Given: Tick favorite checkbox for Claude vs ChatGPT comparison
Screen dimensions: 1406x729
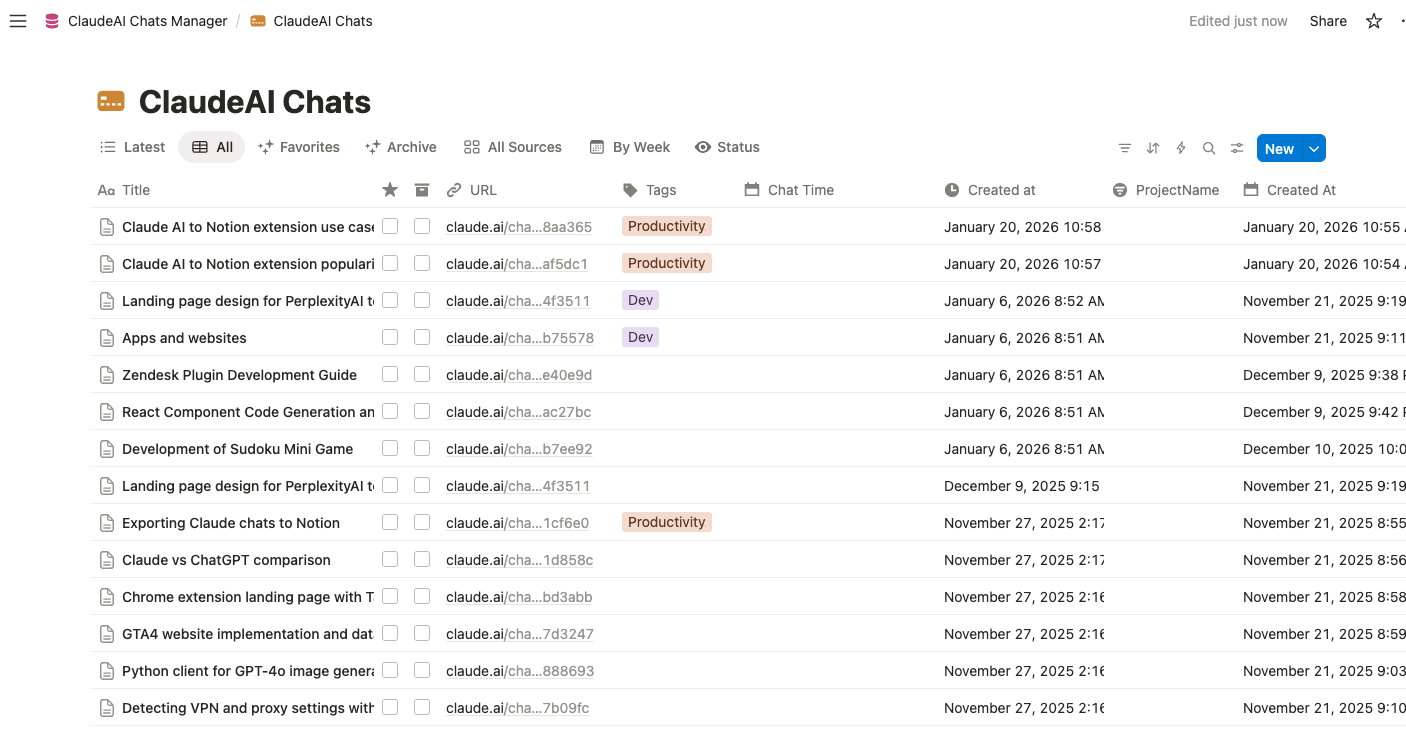Looking at the screenshot, I should click(390, 560).
